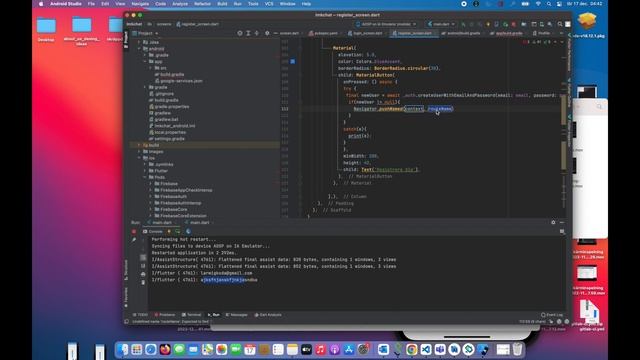The image size is (640, 360).
Task: Open Flutter DevTools icon in Run toolbar
Action: coord(188,231)
